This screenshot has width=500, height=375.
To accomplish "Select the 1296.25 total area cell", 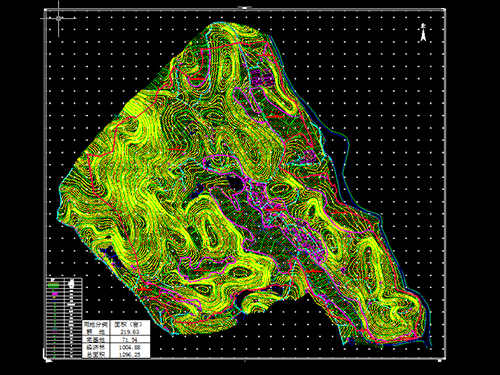I will pos(130,354).
